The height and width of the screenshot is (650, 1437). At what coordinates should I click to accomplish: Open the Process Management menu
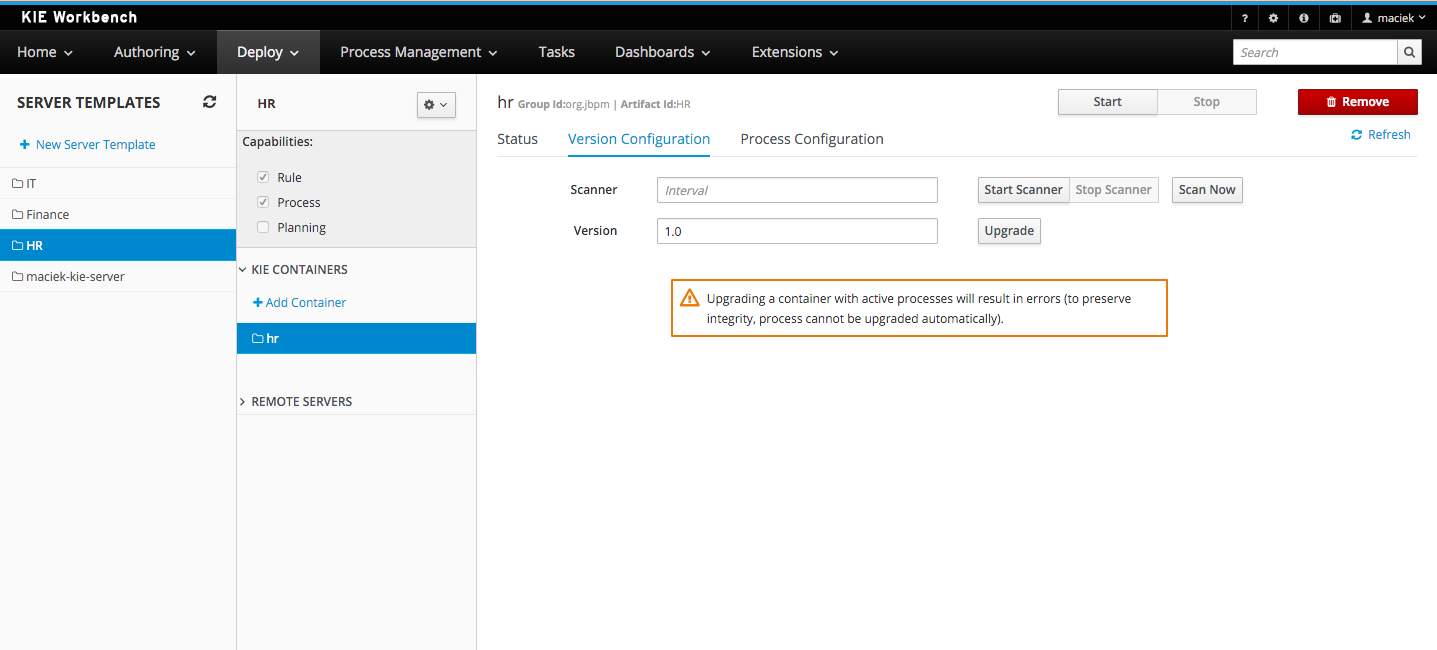(417, 51)
